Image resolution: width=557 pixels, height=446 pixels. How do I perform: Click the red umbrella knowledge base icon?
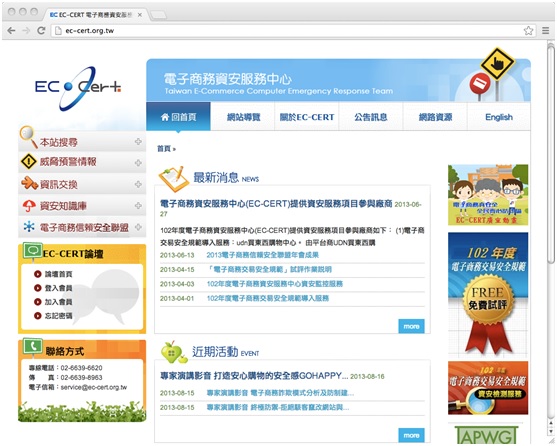pos(29,206)
